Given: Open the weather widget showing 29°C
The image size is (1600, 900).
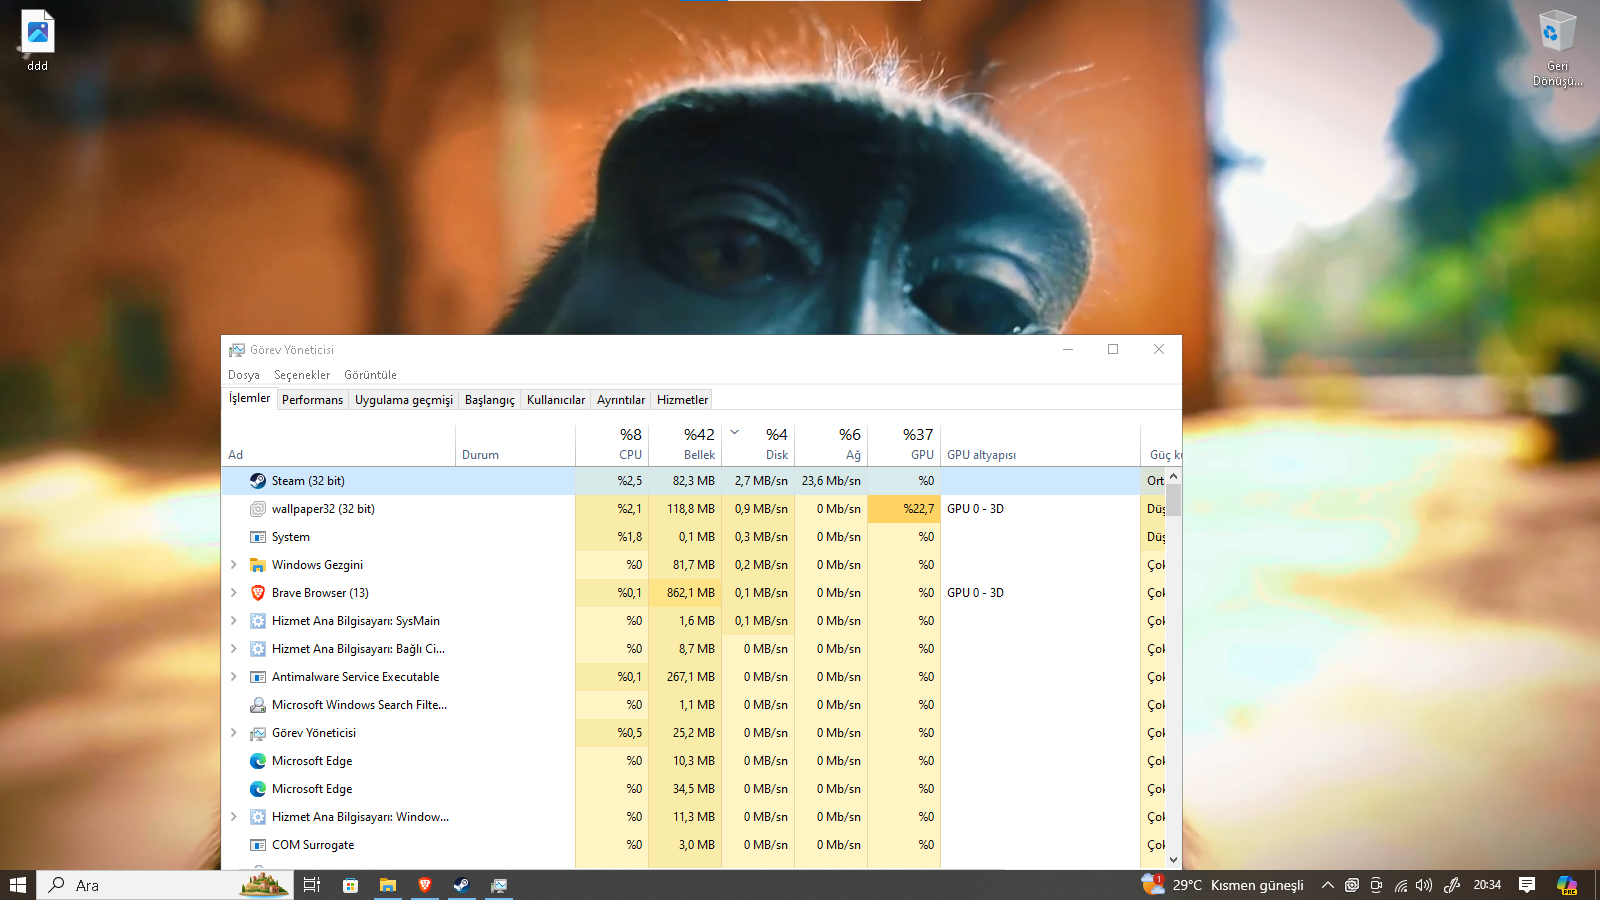Looking at the screenshot, I should (x=1223, y=885).
